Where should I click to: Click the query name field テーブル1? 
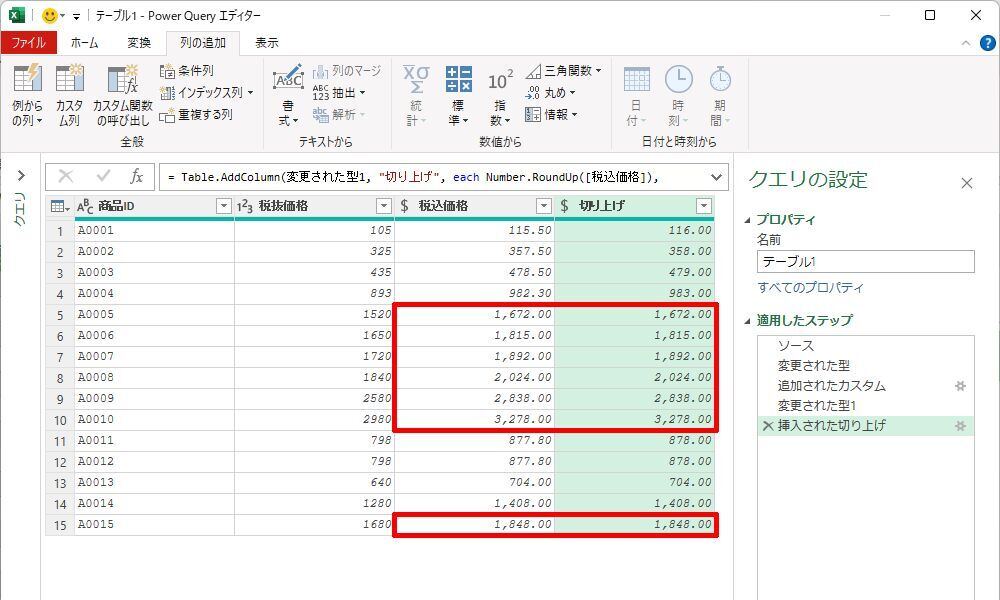[x=865, y=261]
